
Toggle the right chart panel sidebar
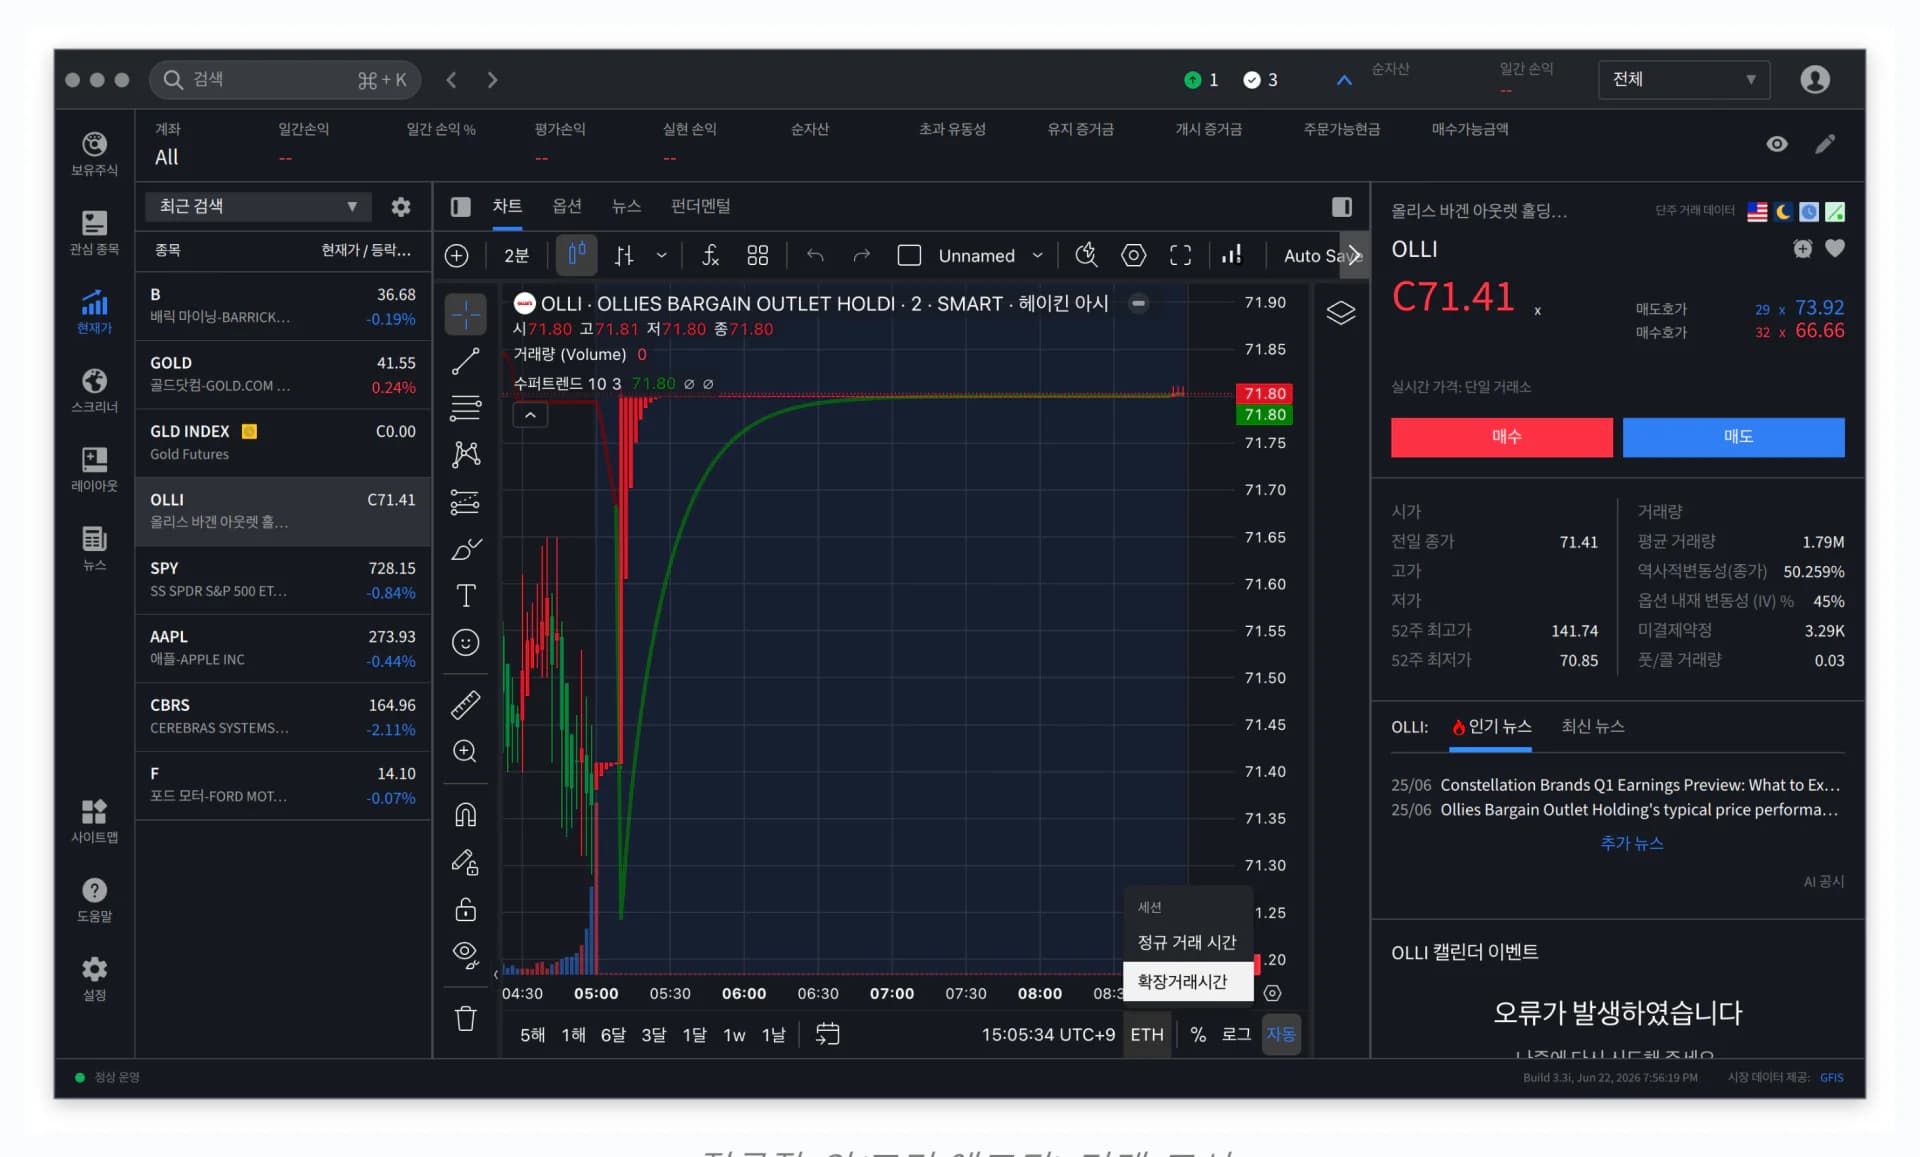tap(1342, 207)
